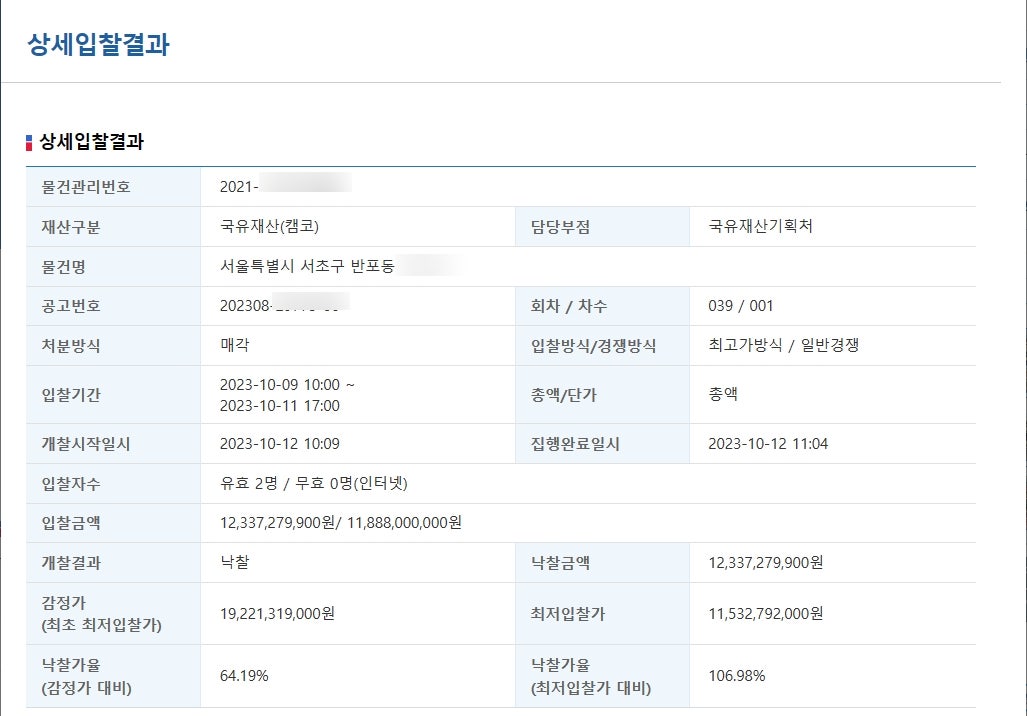Screen dimensions: 1027x716
Task: Click the 19,221,319,000원 appraisal price
Action: [x=277, y=613]
